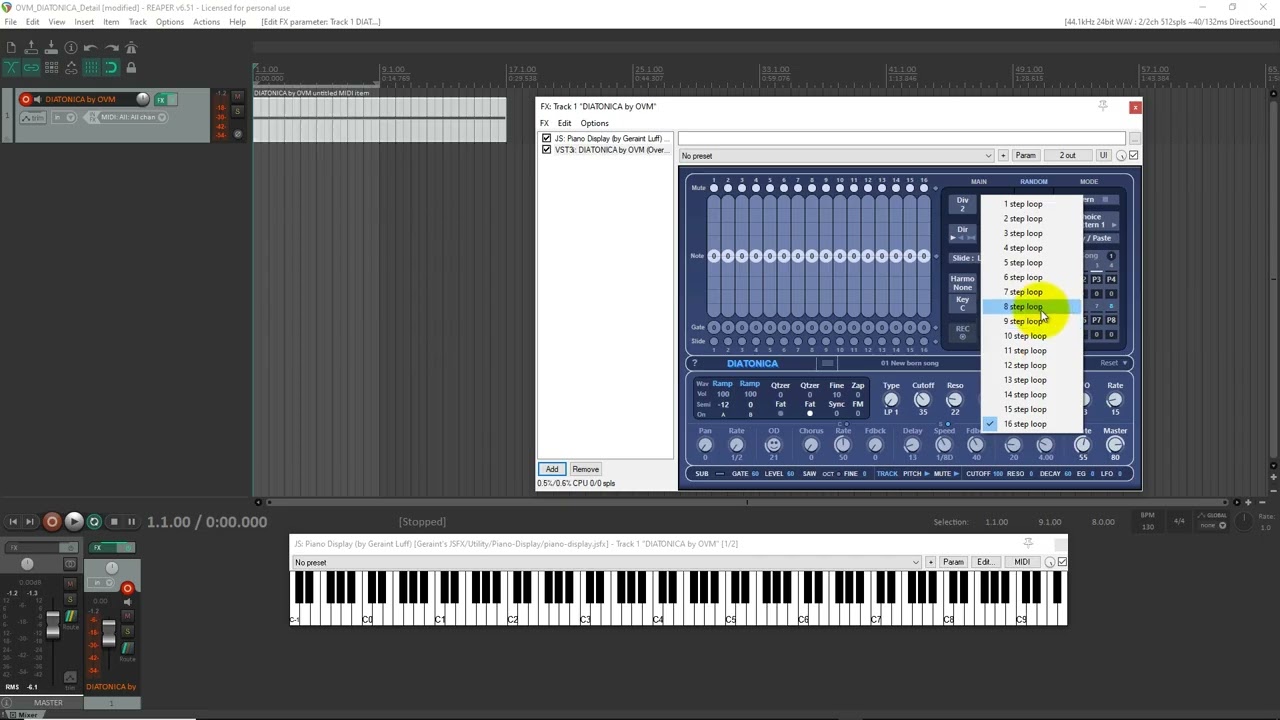Click the transport Record button
Screen dimensions: 1280x720
52,521
